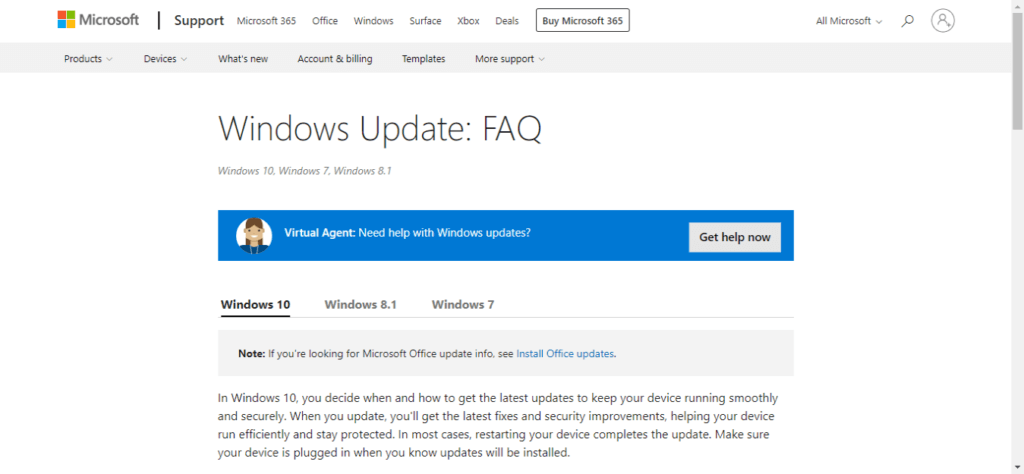Click the Buy Microsoft 365 button
The height and width of the screenshot is (474, 1024).
click(x=583, y=20)
